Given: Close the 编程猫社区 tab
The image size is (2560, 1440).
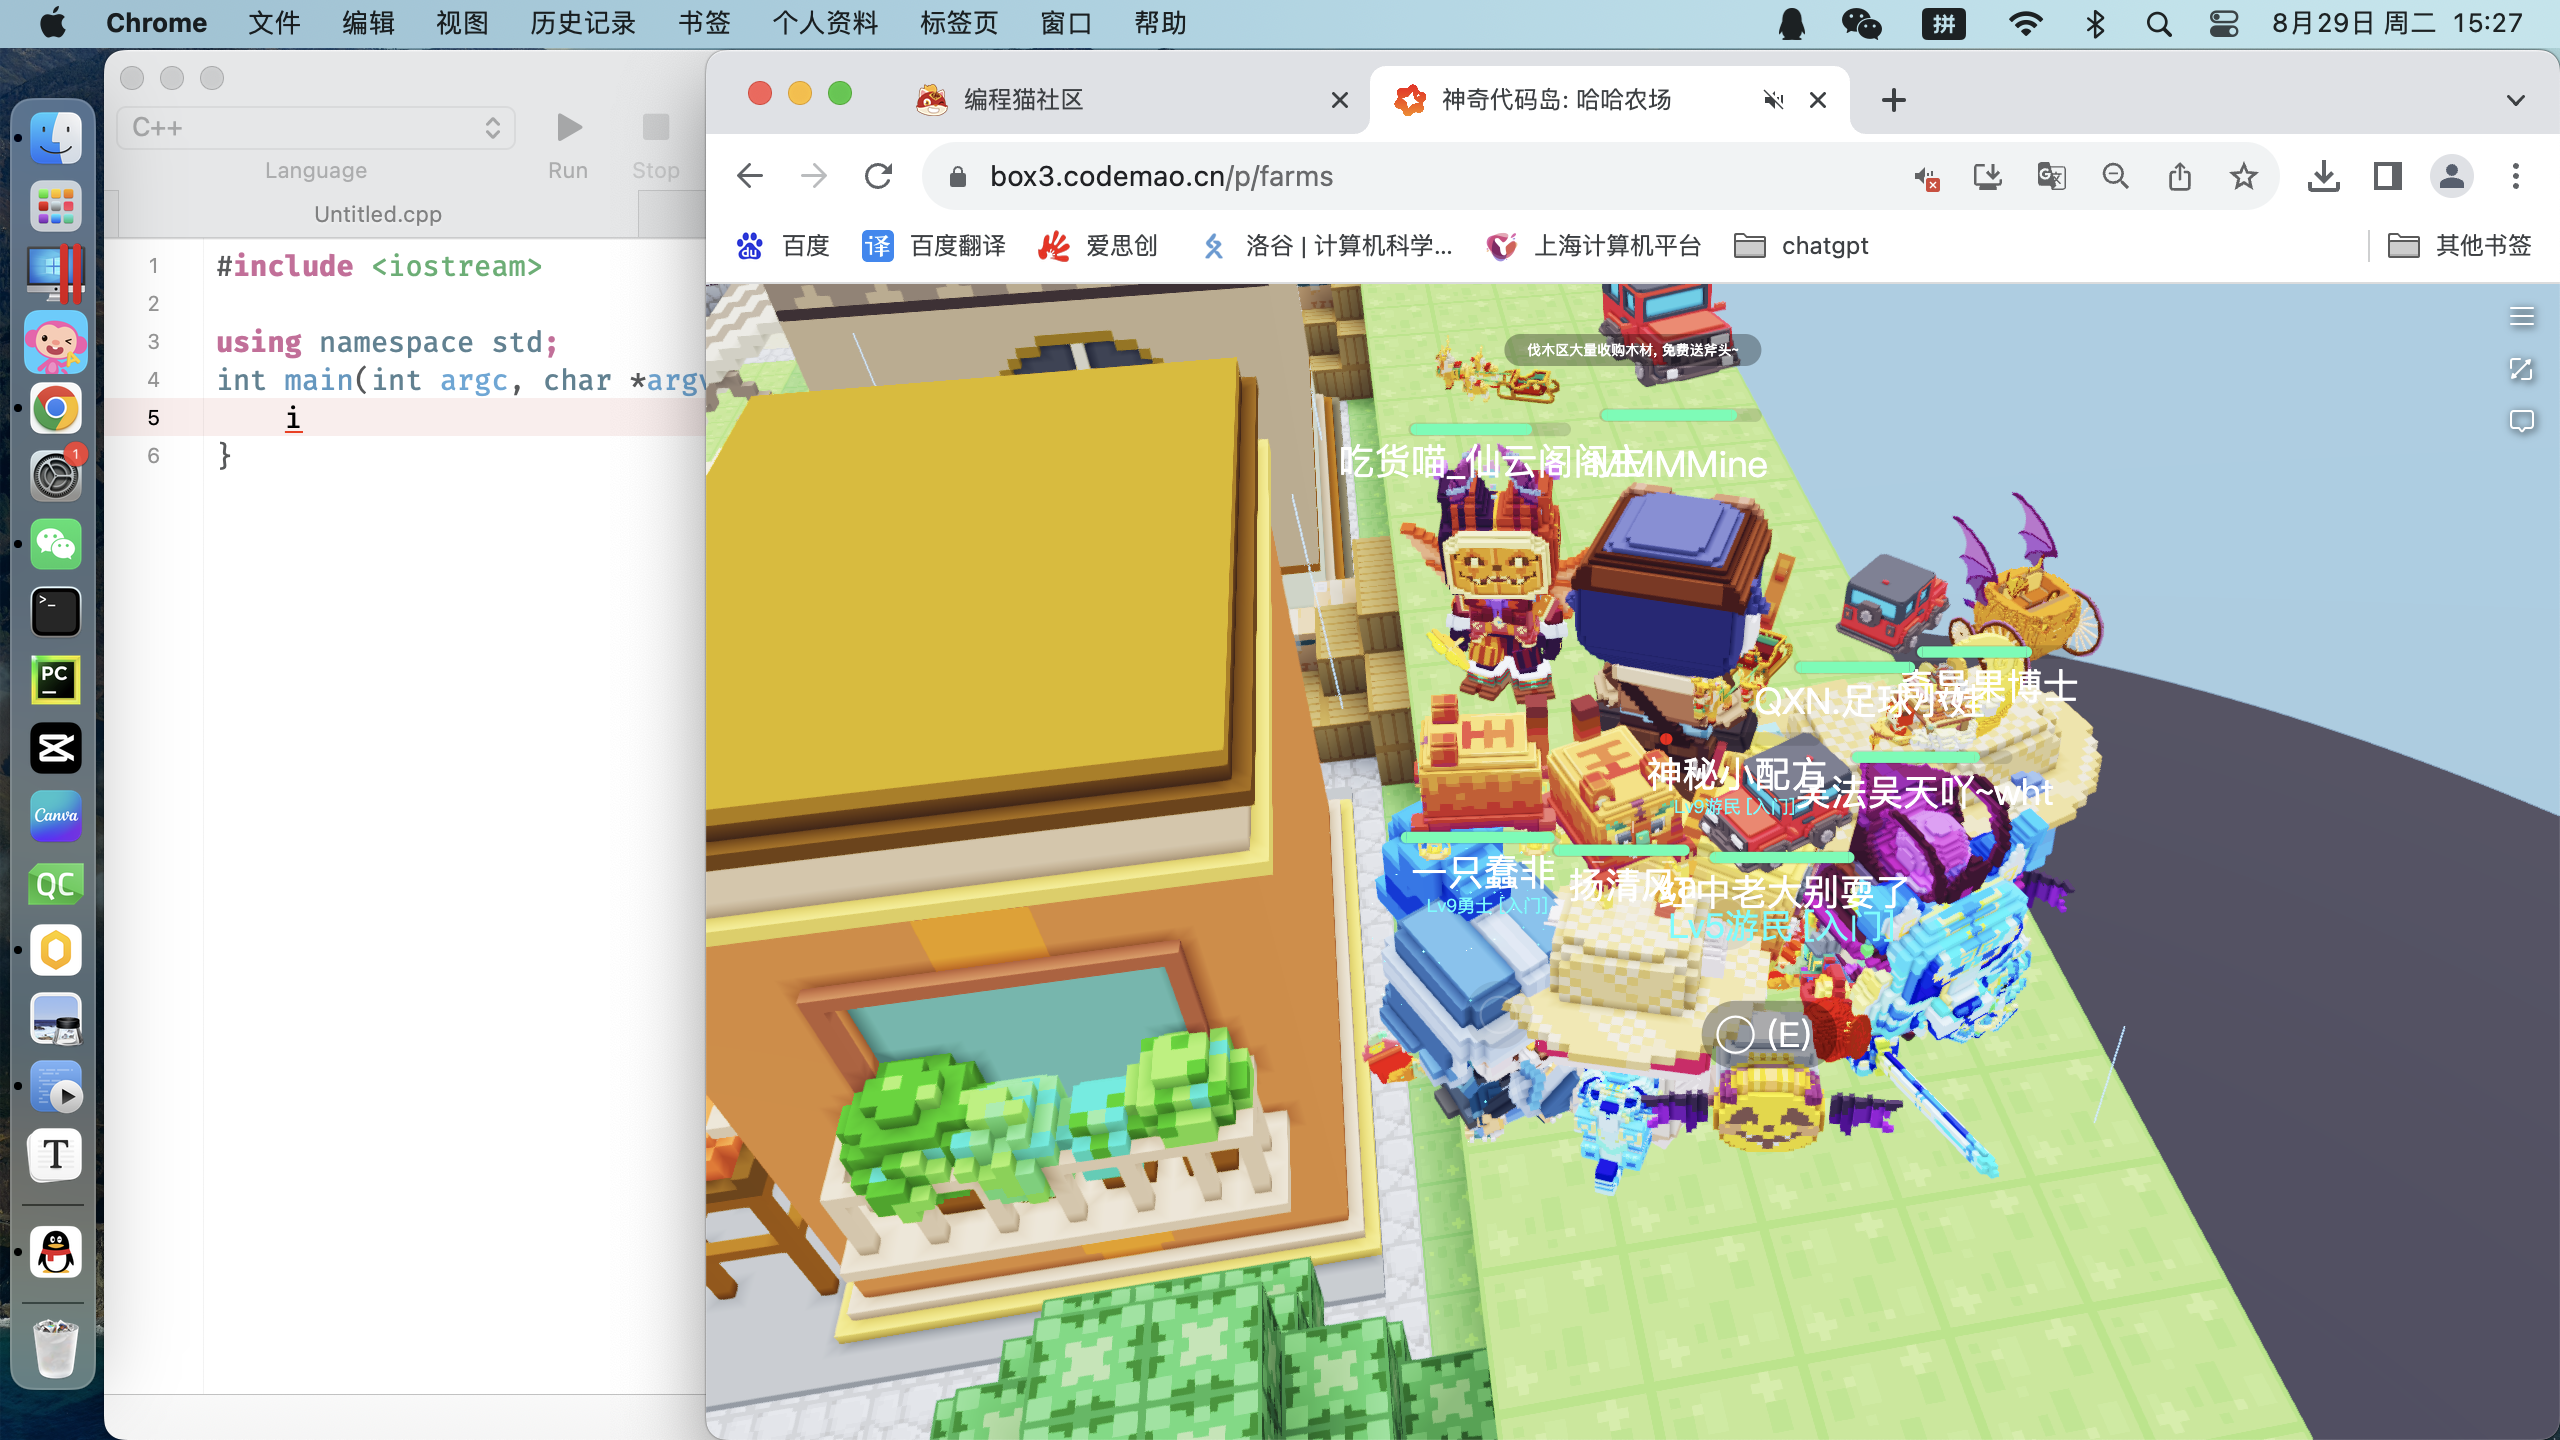Looking at the screenshot, I should [1340, 100].
